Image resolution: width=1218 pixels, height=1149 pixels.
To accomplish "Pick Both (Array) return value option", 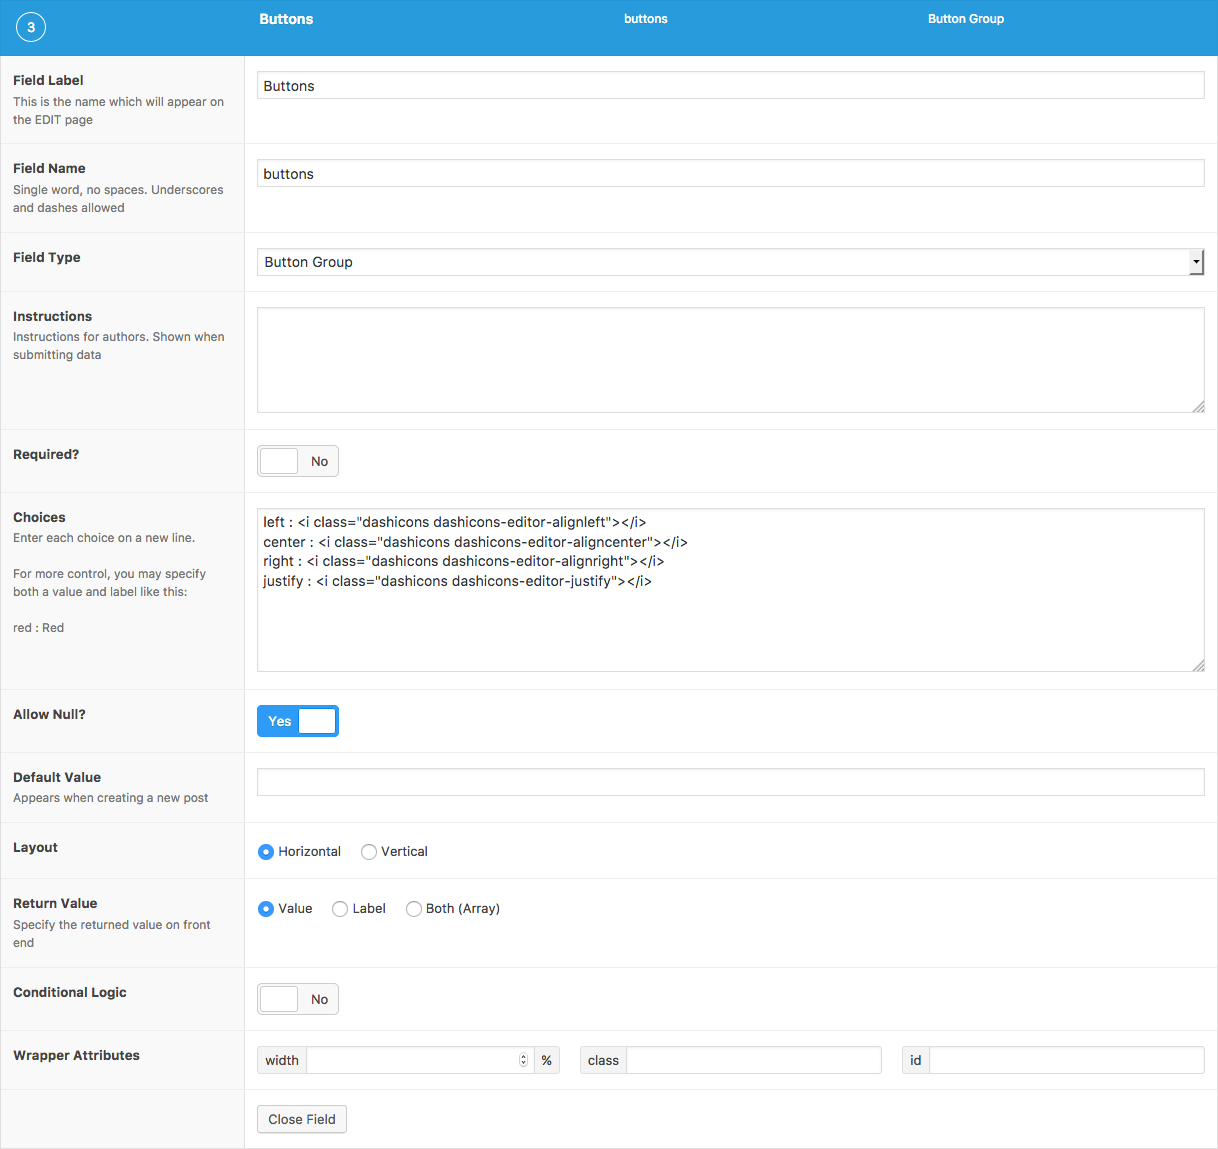I will [x=414, y=909].
